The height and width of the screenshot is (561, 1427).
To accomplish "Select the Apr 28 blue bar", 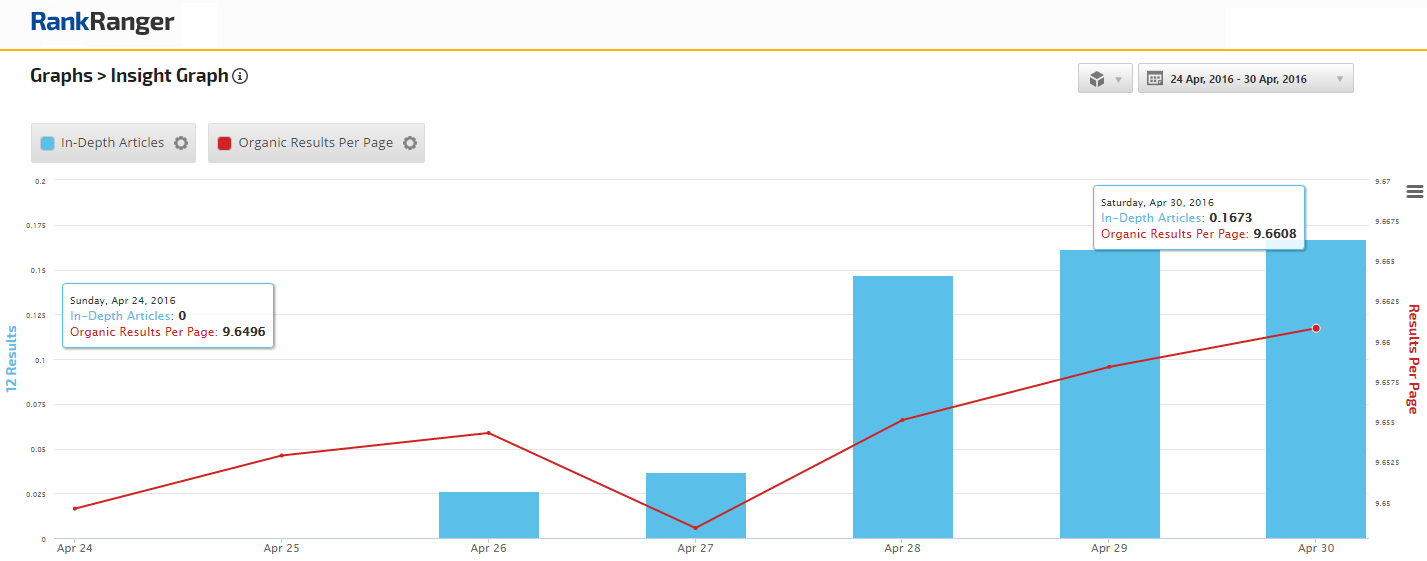I will click(x=903, y=407).
